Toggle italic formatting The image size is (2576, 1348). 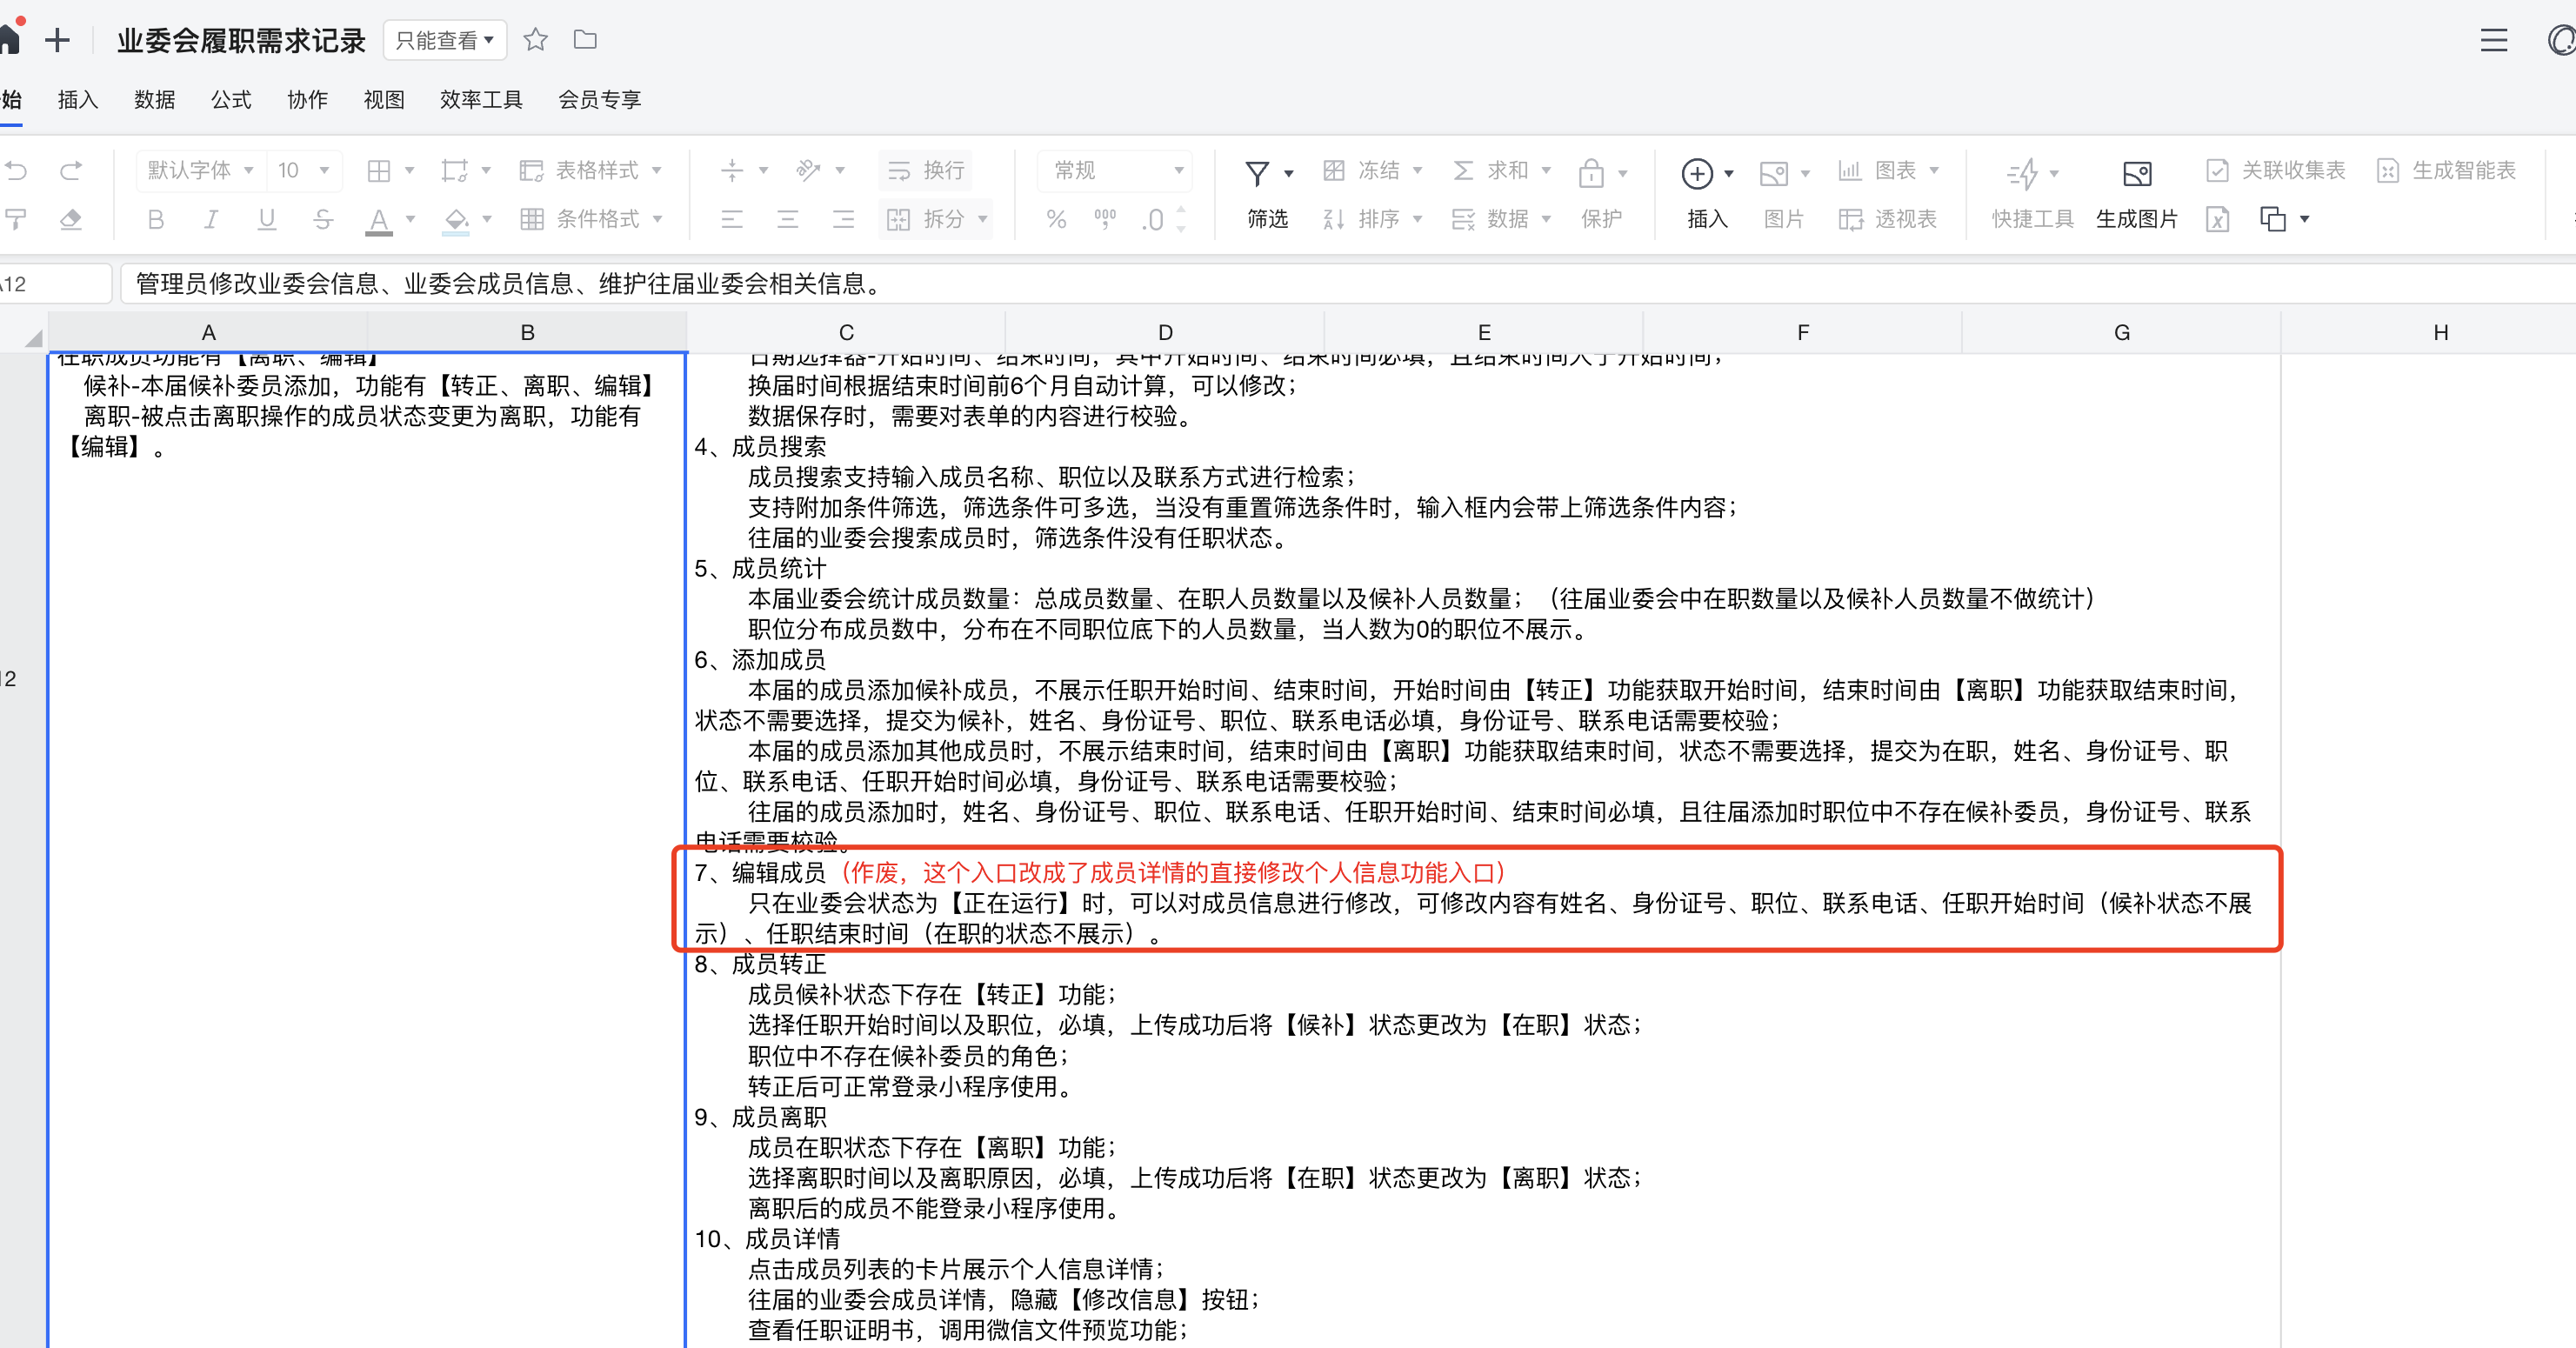pos(210,219)
